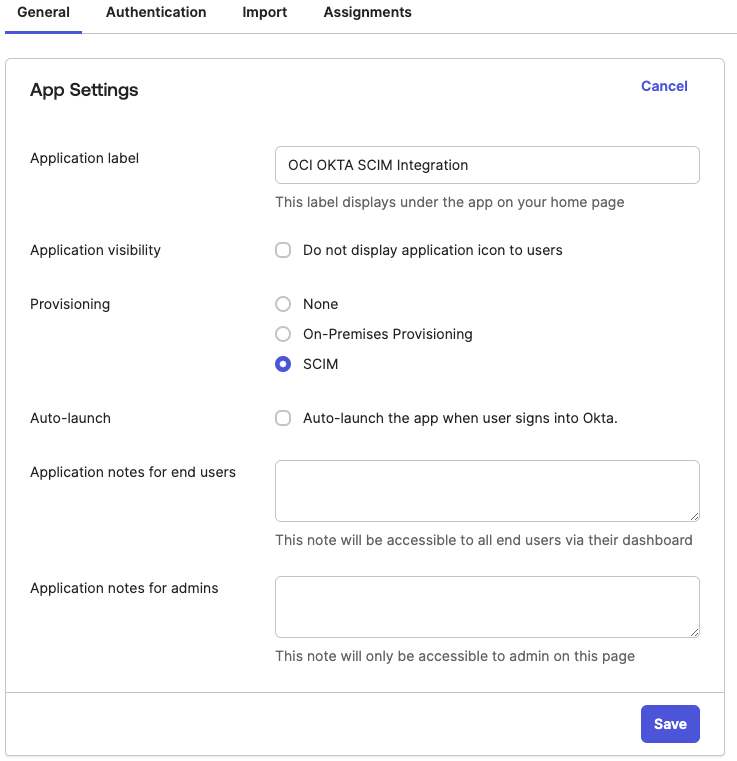This screenshot has width=737, height=761.
Task: Click into the admins notes textarea
Action: tap(487, 606)
